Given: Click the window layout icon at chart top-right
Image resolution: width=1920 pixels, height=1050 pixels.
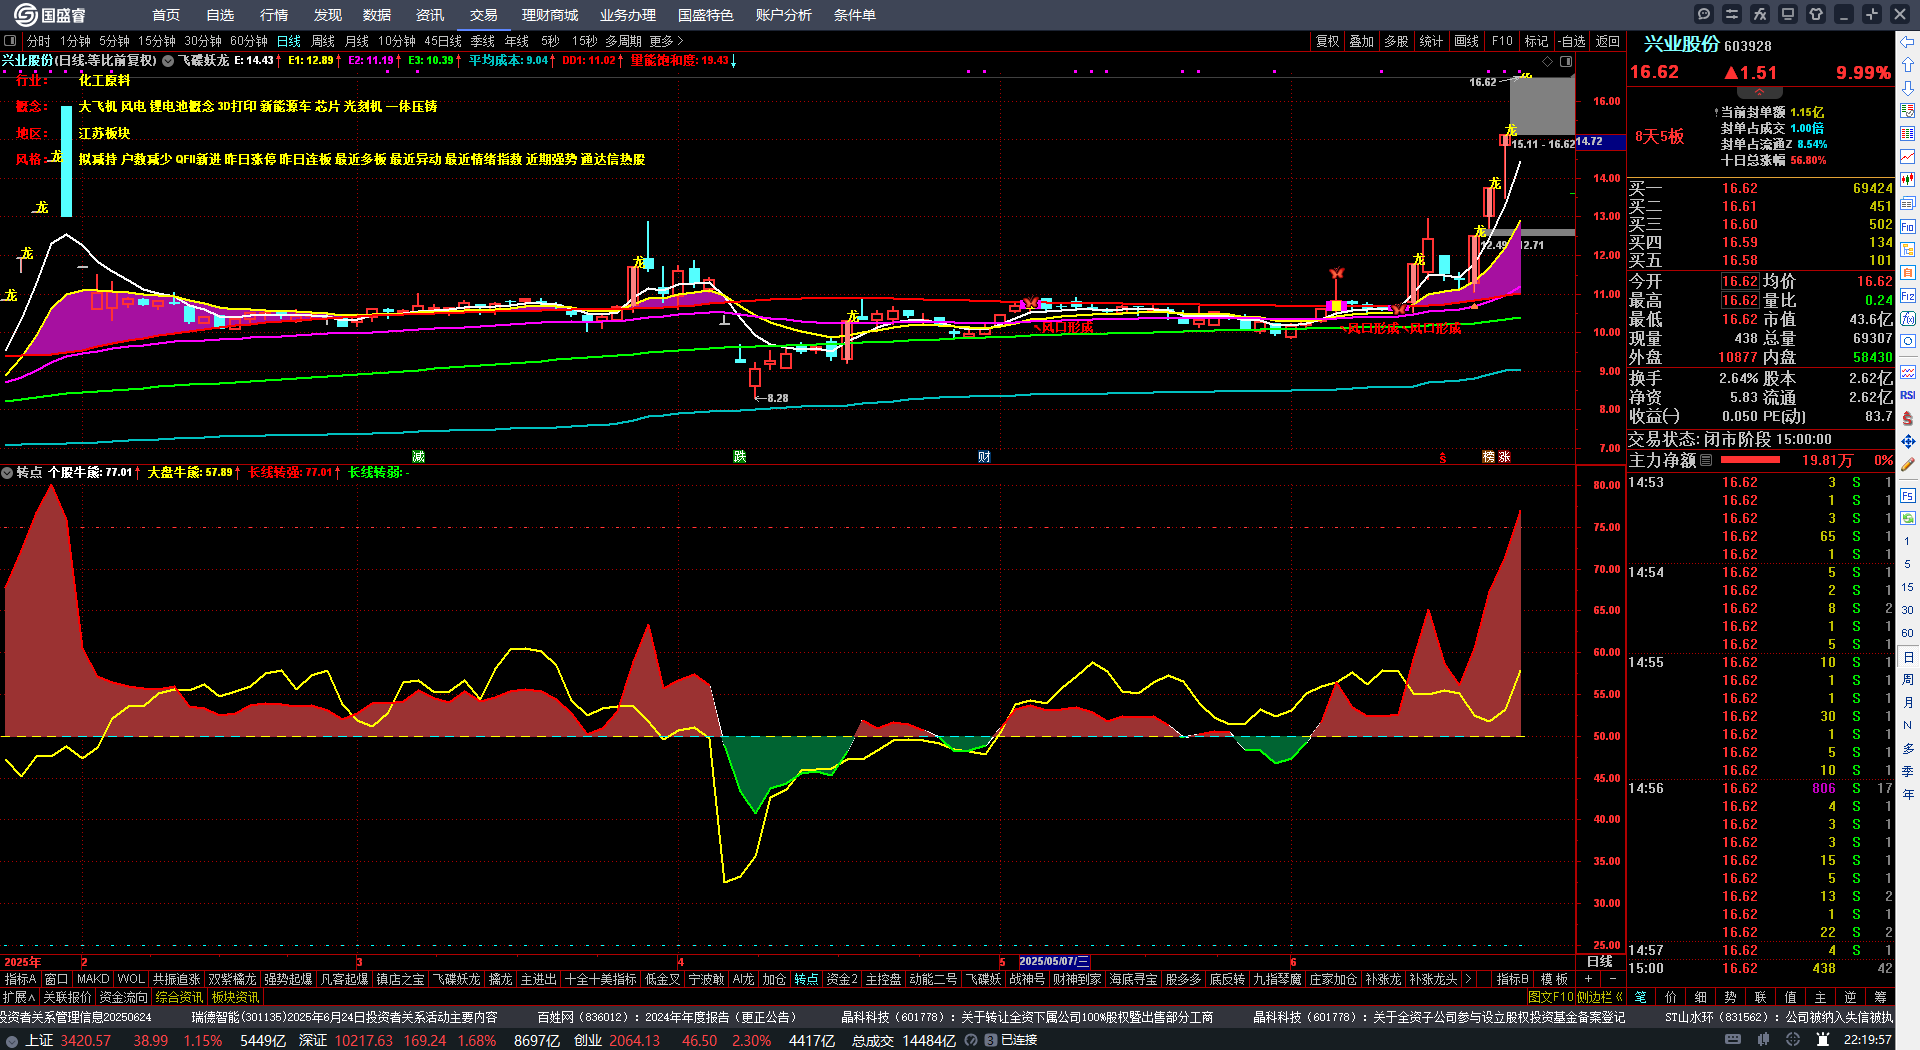Looking at the screenshot, I should pyautogui.click(x=1566, y=61).
